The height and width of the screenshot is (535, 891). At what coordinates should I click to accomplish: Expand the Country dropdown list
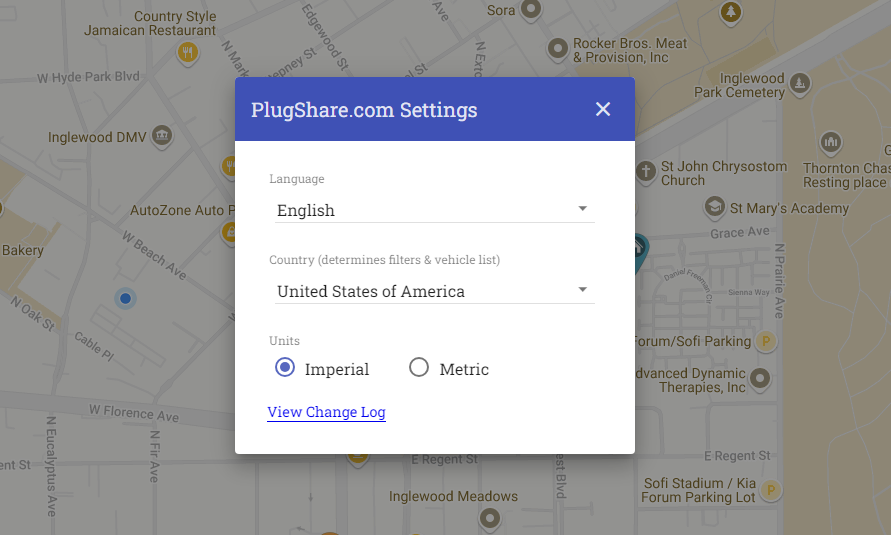(434, 291)
